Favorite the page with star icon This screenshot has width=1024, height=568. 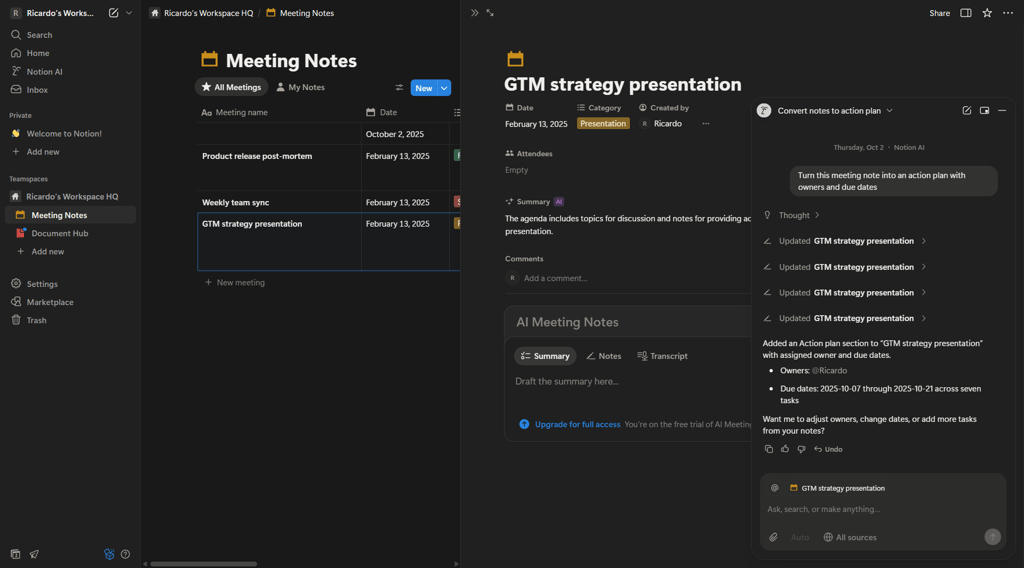click(987, 13)
